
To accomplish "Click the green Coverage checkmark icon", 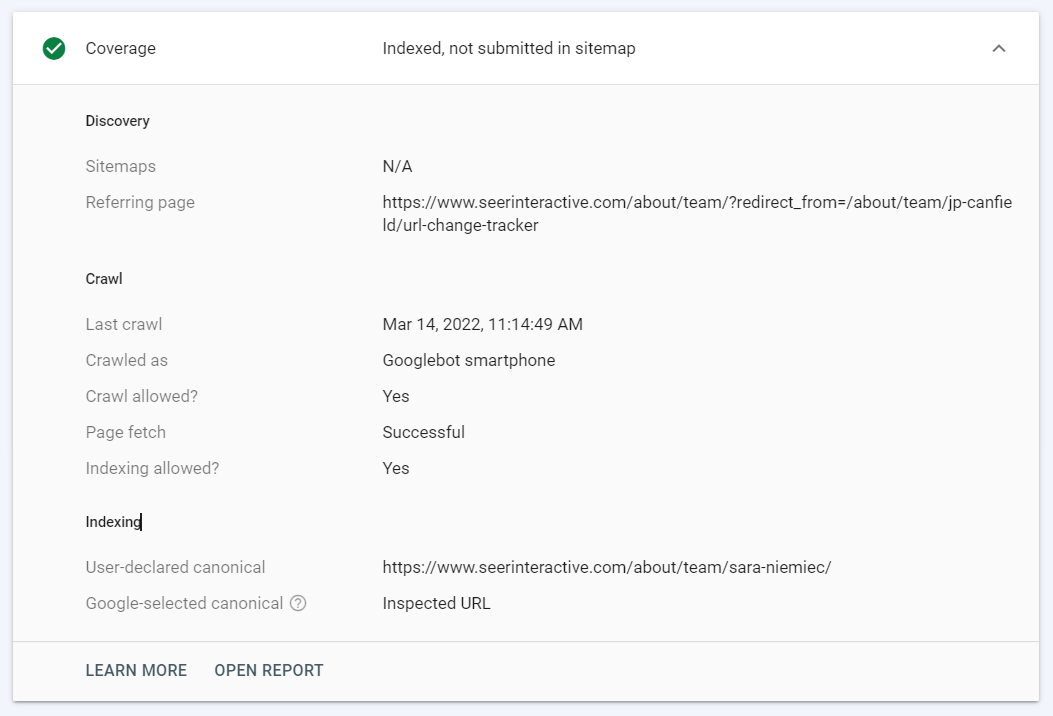I will point(54,48).
